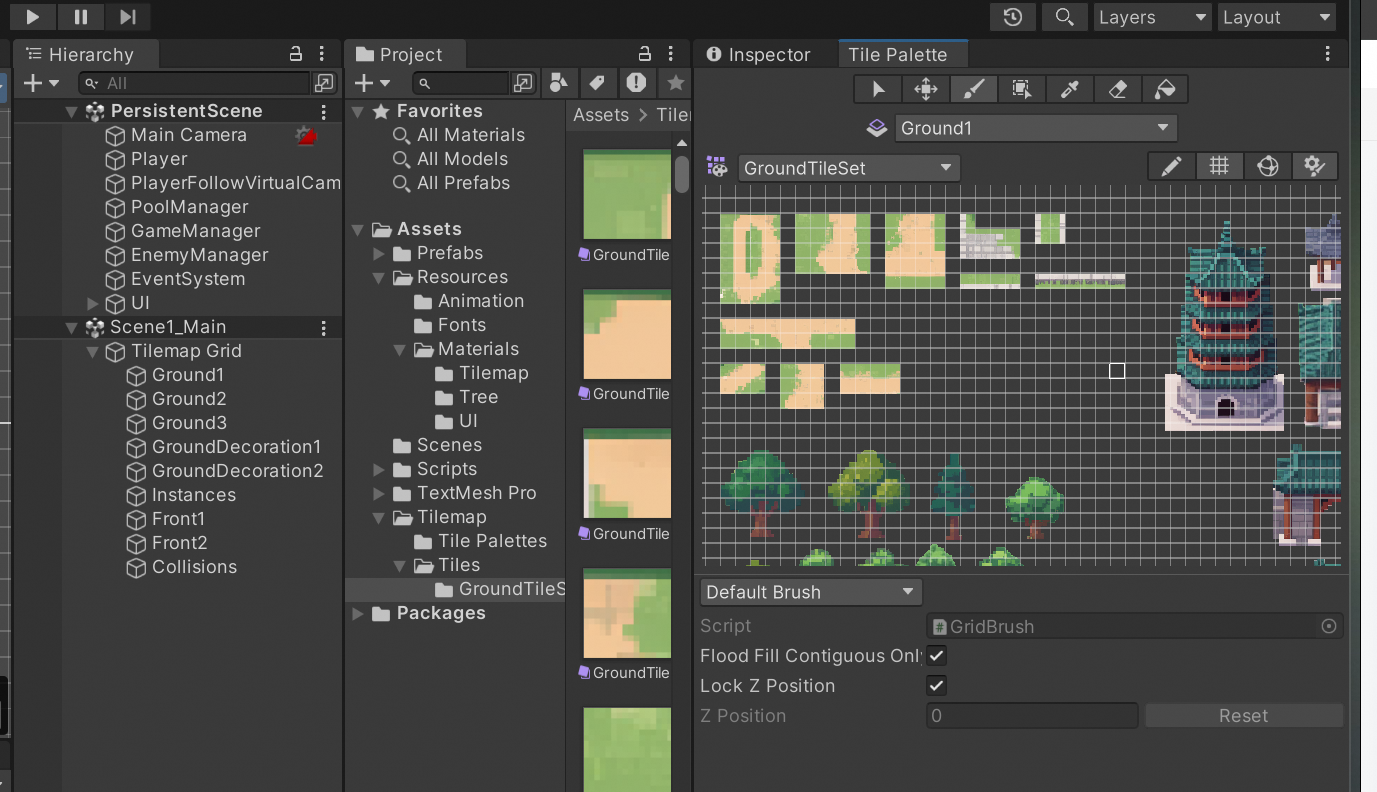Collapse the Tilemap Grid in Hierarchy

(91, 351)
